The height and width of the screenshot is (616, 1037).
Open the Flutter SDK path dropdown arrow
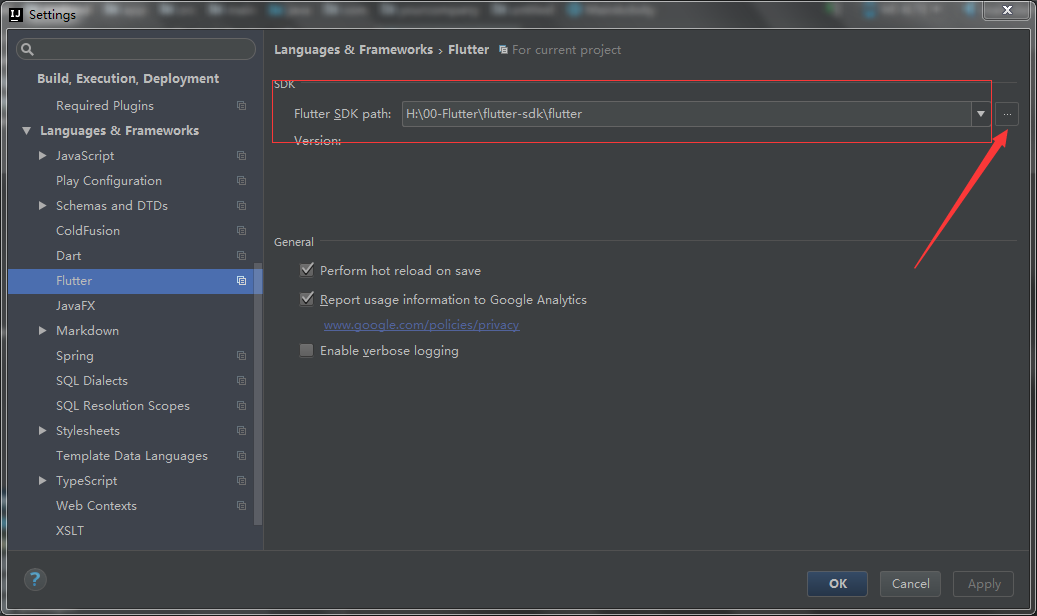pos(980,114)
